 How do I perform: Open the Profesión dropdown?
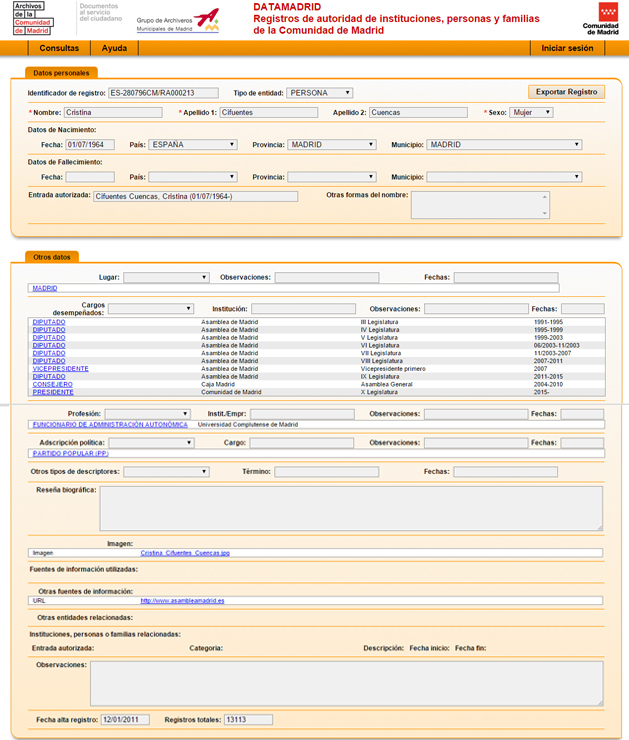click(147, 414)
